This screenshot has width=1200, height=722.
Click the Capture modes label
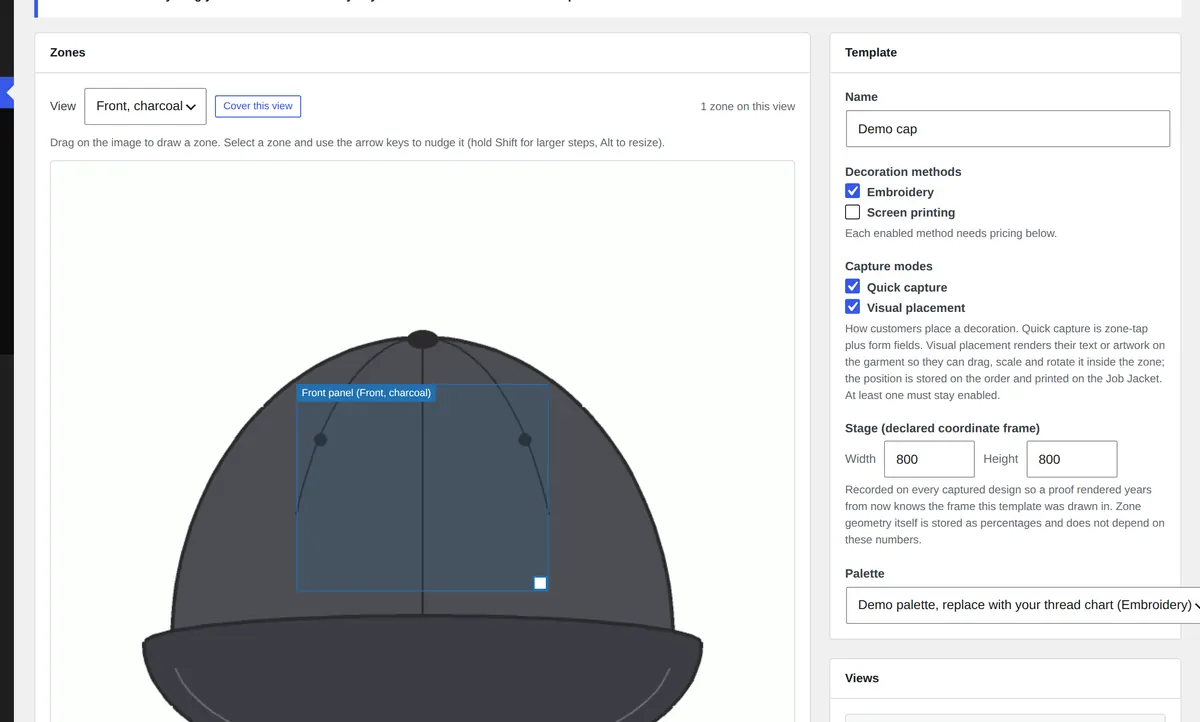pos(889,266)
